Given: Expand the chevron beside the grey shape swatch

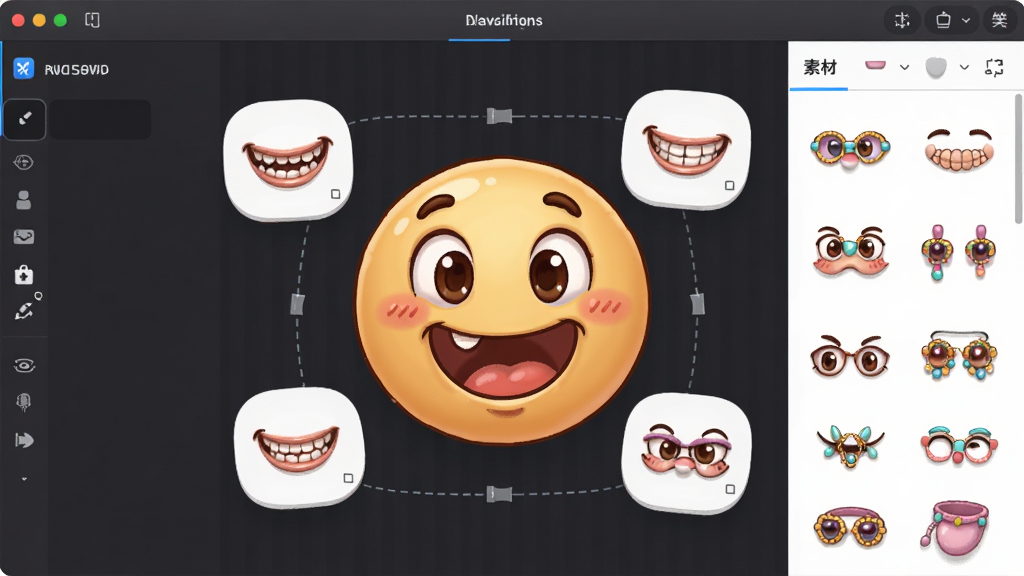Looking at the screenshot, I should (964, 67).
